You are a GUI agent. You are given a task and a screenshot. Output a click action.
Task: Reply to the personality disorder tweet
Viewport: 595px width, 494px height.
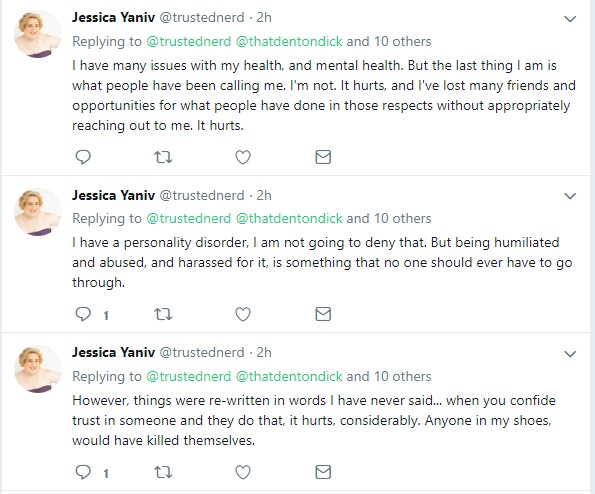83,314
